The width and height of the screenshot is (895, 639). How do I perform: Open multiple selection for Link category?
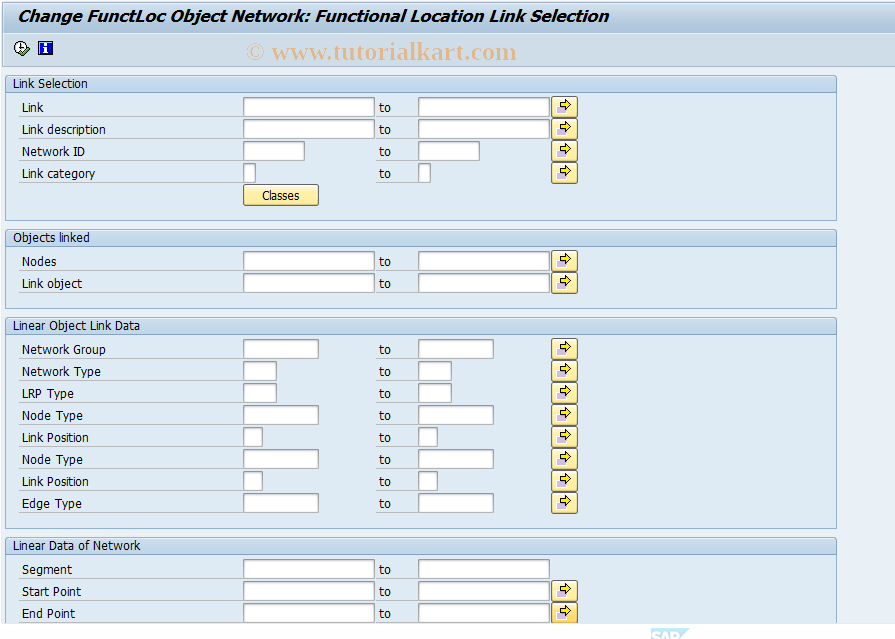coord(565,173)
